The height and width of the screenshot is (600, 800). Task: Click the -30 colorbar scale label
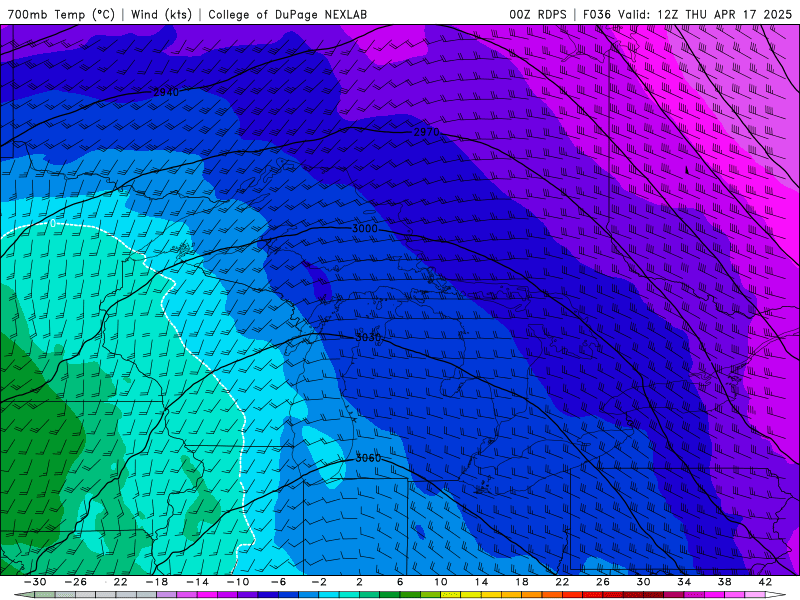[x=35, y=582]
